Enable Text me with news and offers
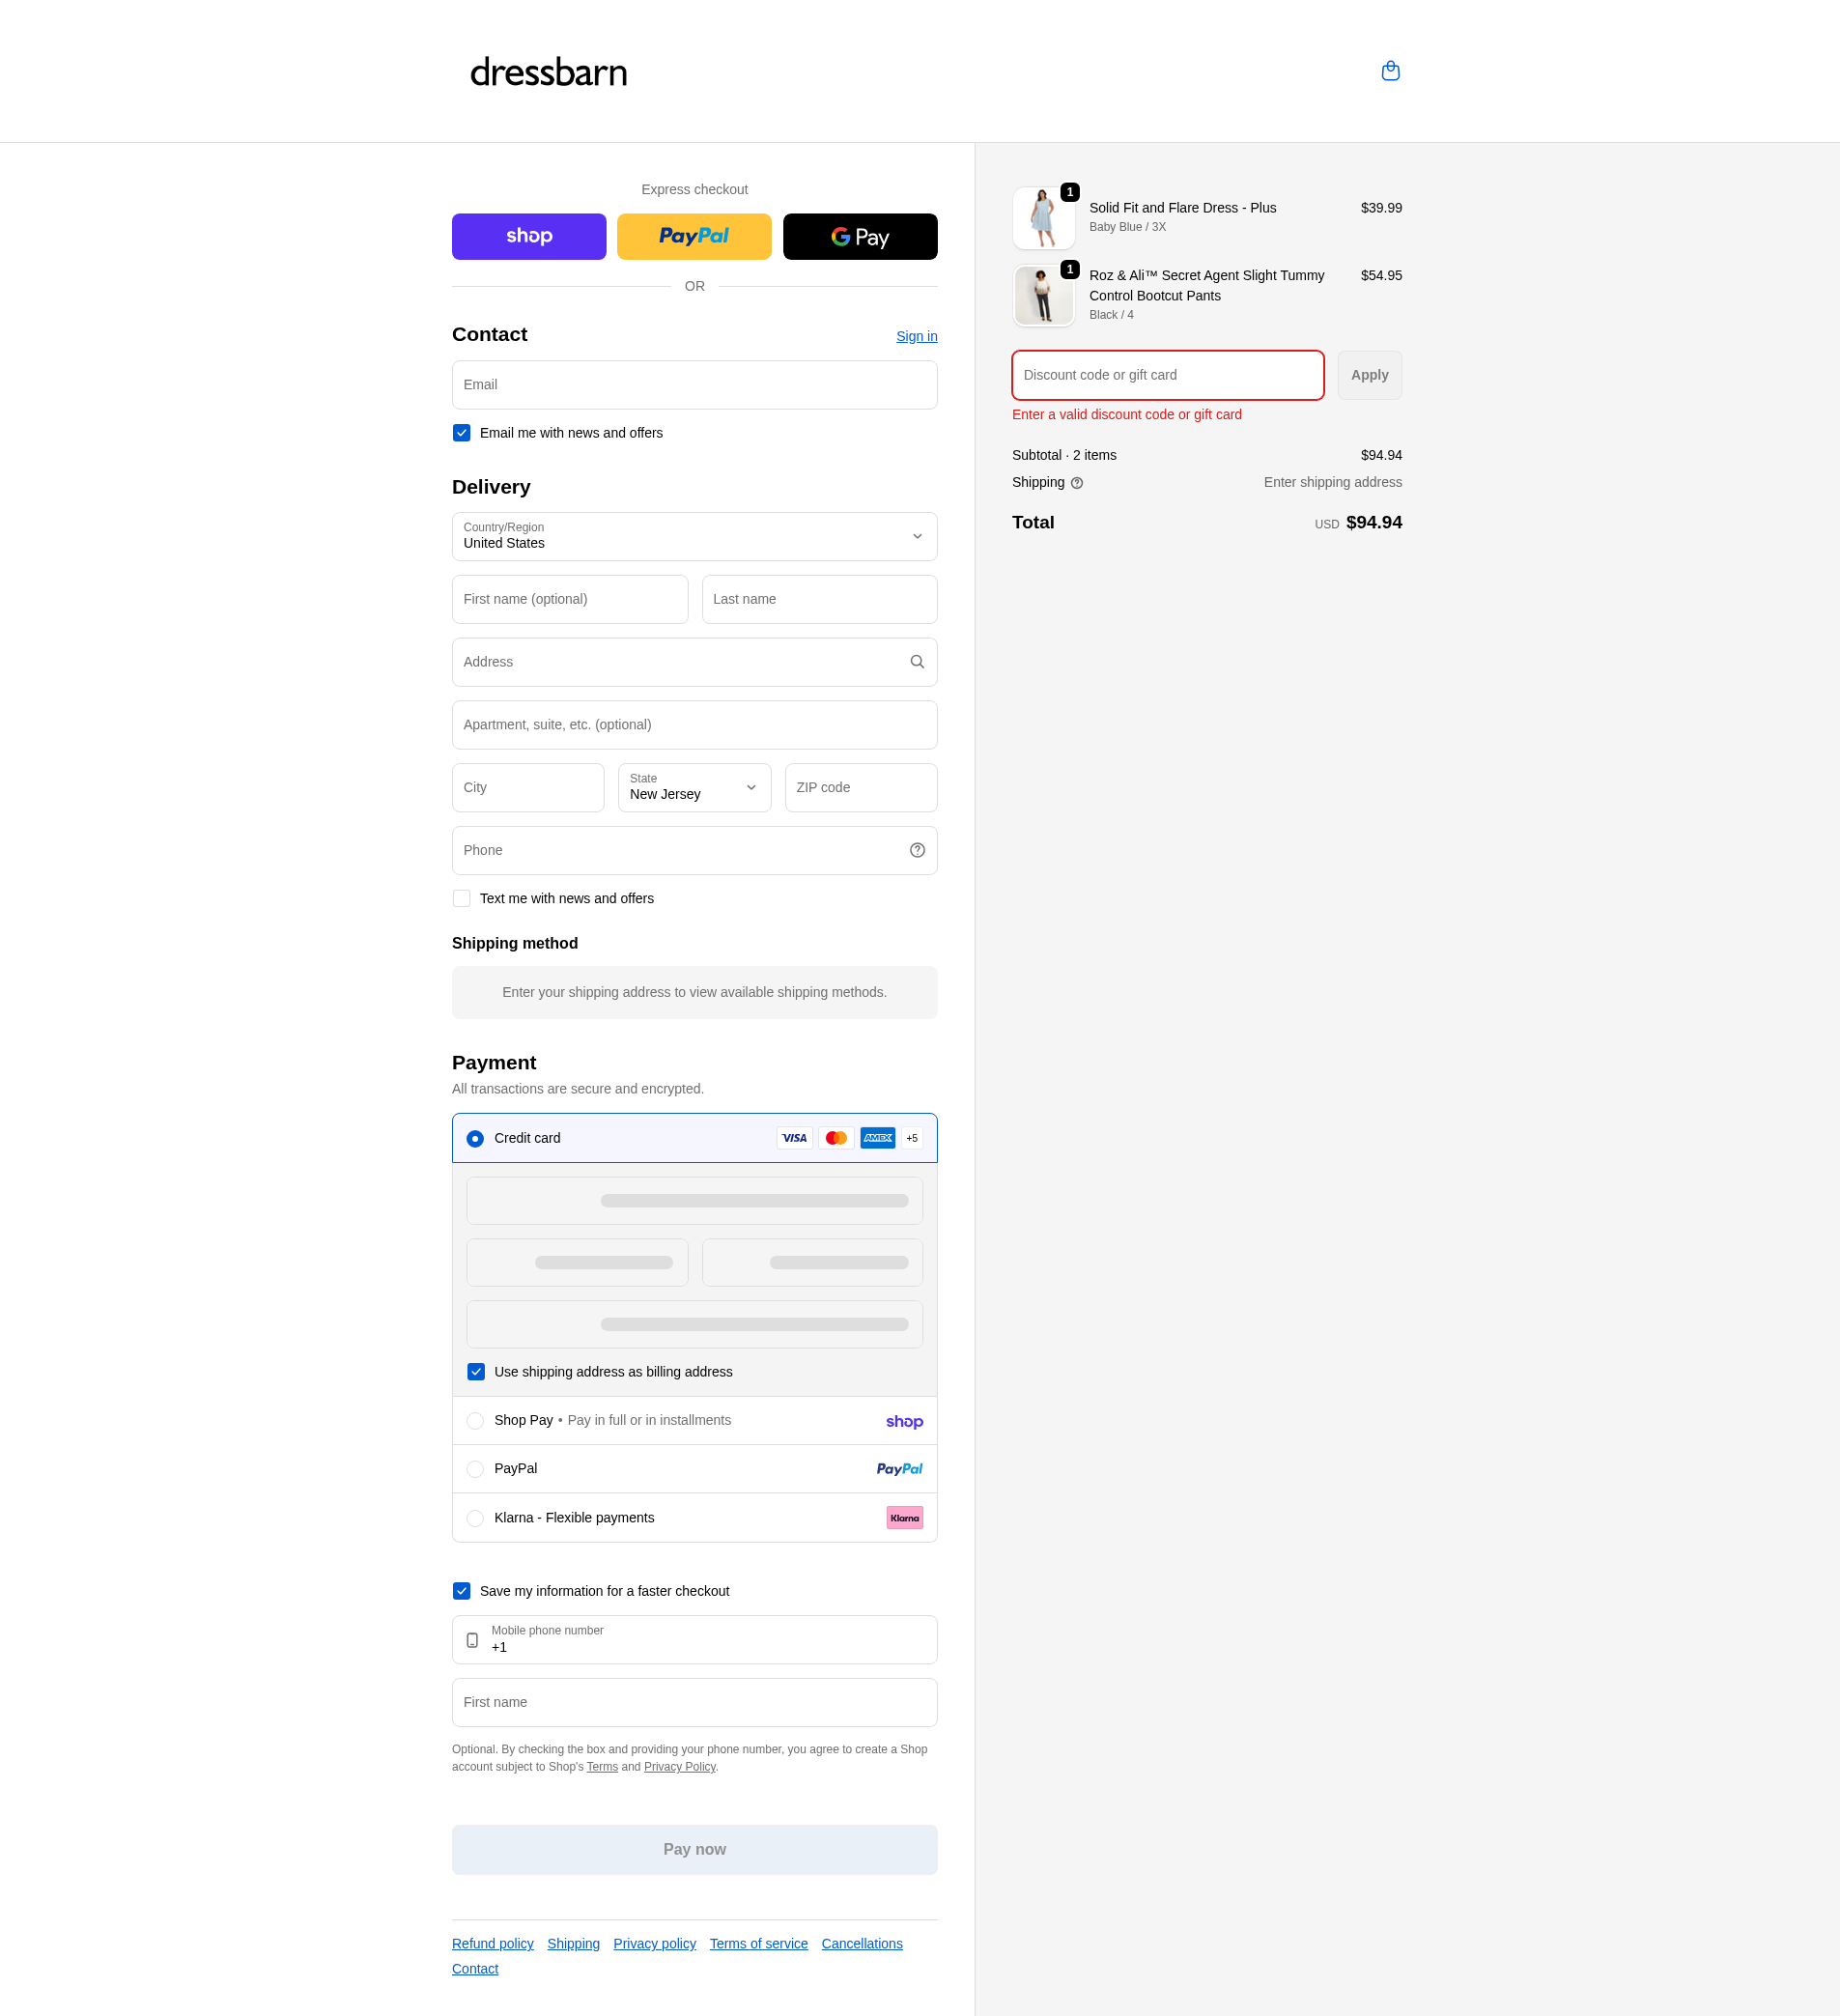The width and height of the screenshot is (1840, 2016). pos(462,899)
